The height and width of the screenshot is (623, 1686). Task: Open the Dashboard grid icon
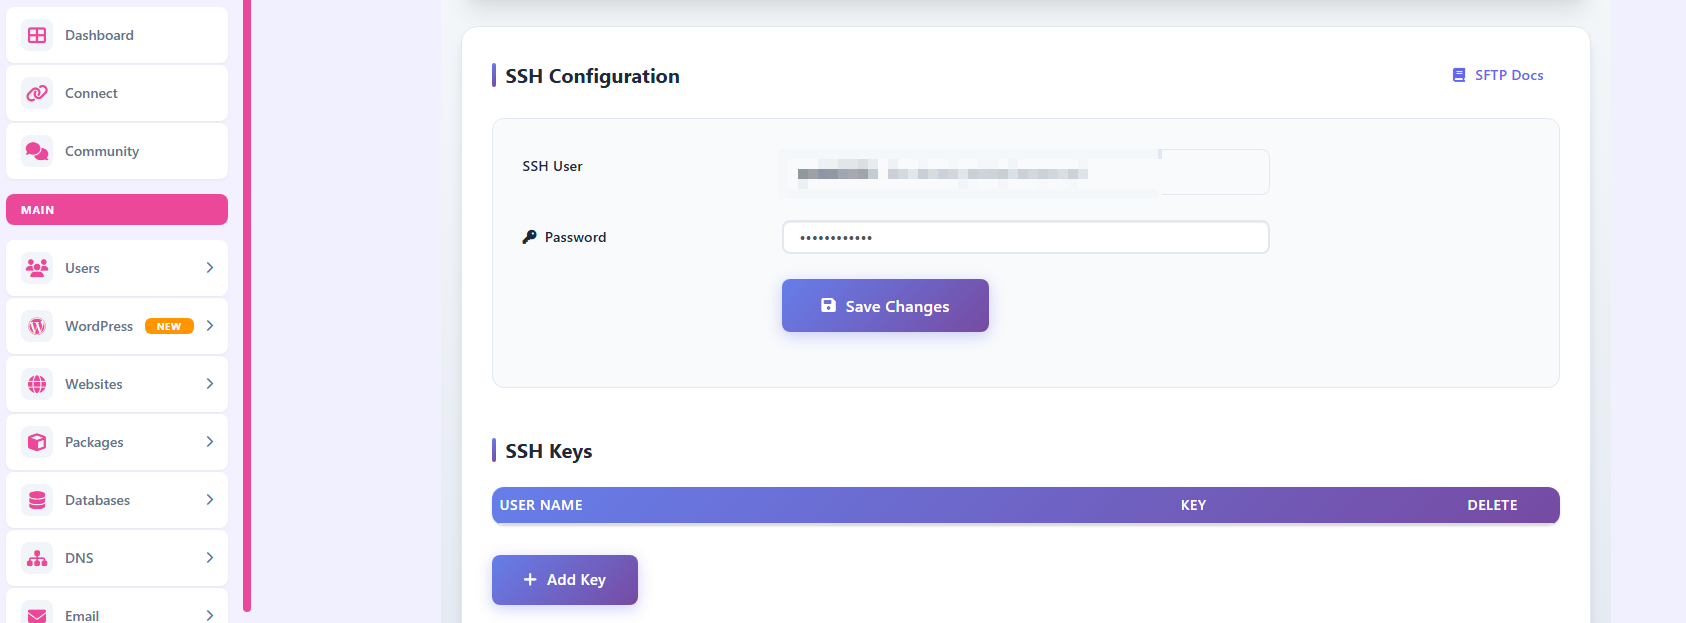click(x=37, y=35)
